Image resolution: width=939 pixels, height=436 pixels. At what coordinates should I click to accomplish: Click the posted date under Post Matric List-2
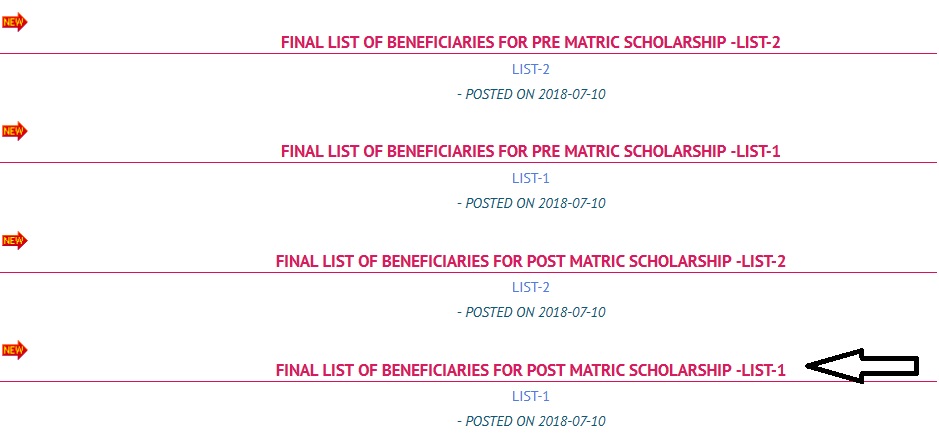(531, 313)
